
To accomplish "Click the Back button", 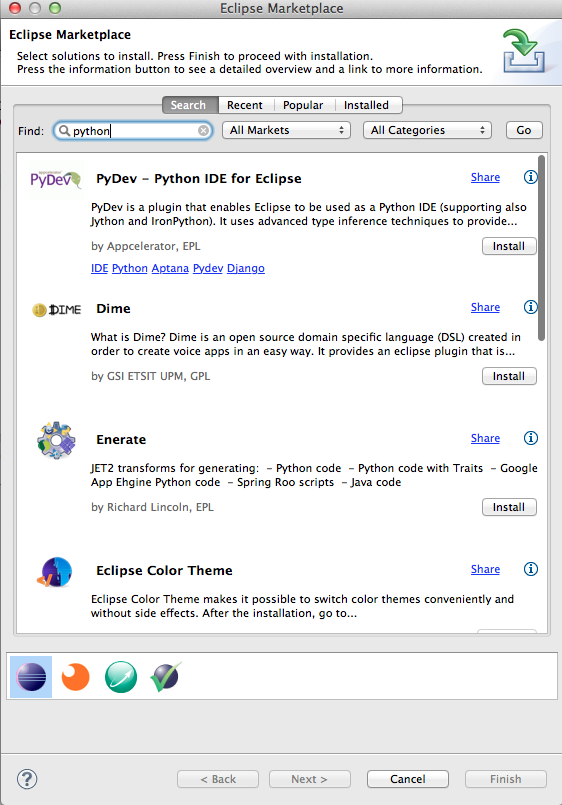I will [218, 779].
